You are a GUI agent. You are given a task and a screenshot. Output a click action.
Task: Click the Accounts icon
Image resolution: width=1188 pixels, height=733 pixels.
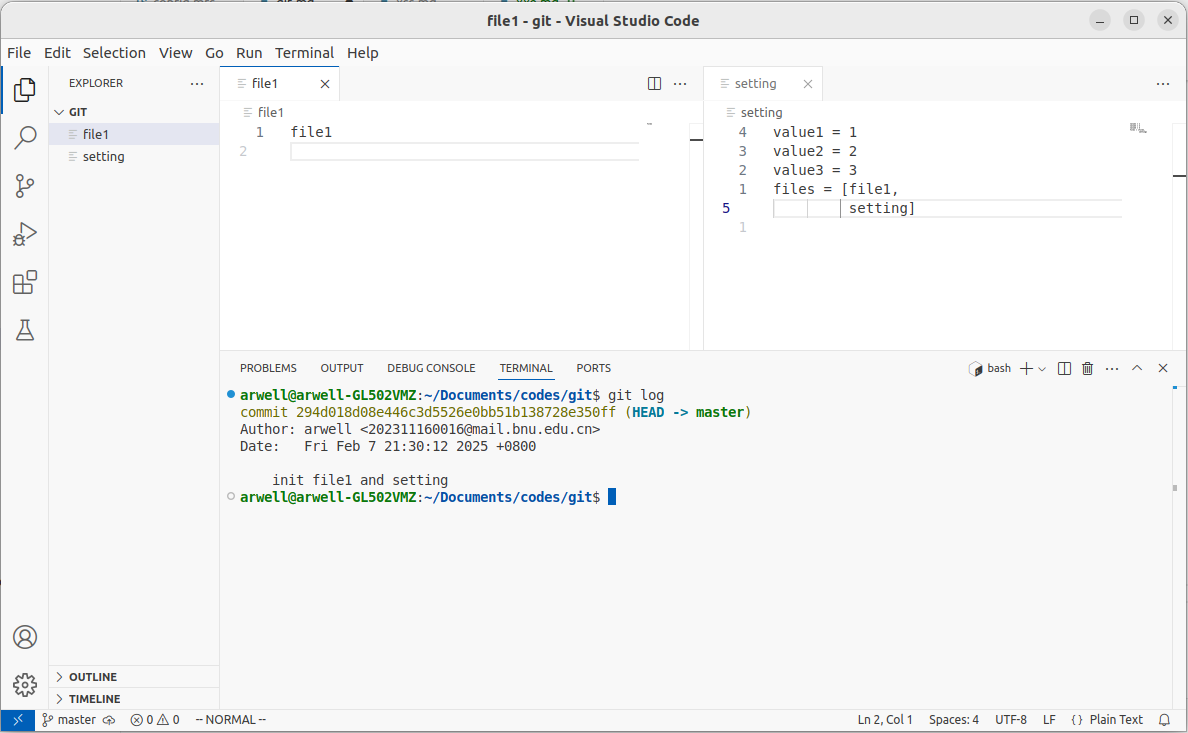click(25, 637)
